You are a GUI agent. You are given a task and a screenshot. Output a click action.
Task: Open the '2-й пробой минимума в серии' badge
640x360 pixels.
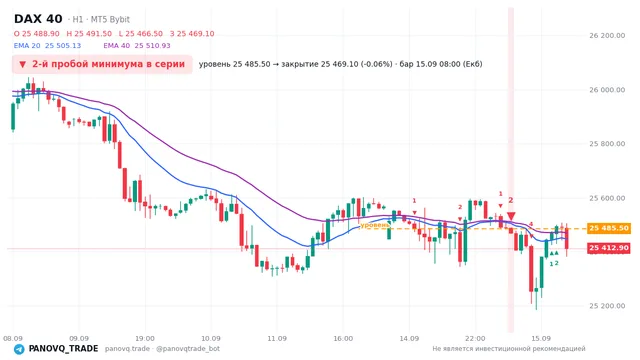coord(102,64)
